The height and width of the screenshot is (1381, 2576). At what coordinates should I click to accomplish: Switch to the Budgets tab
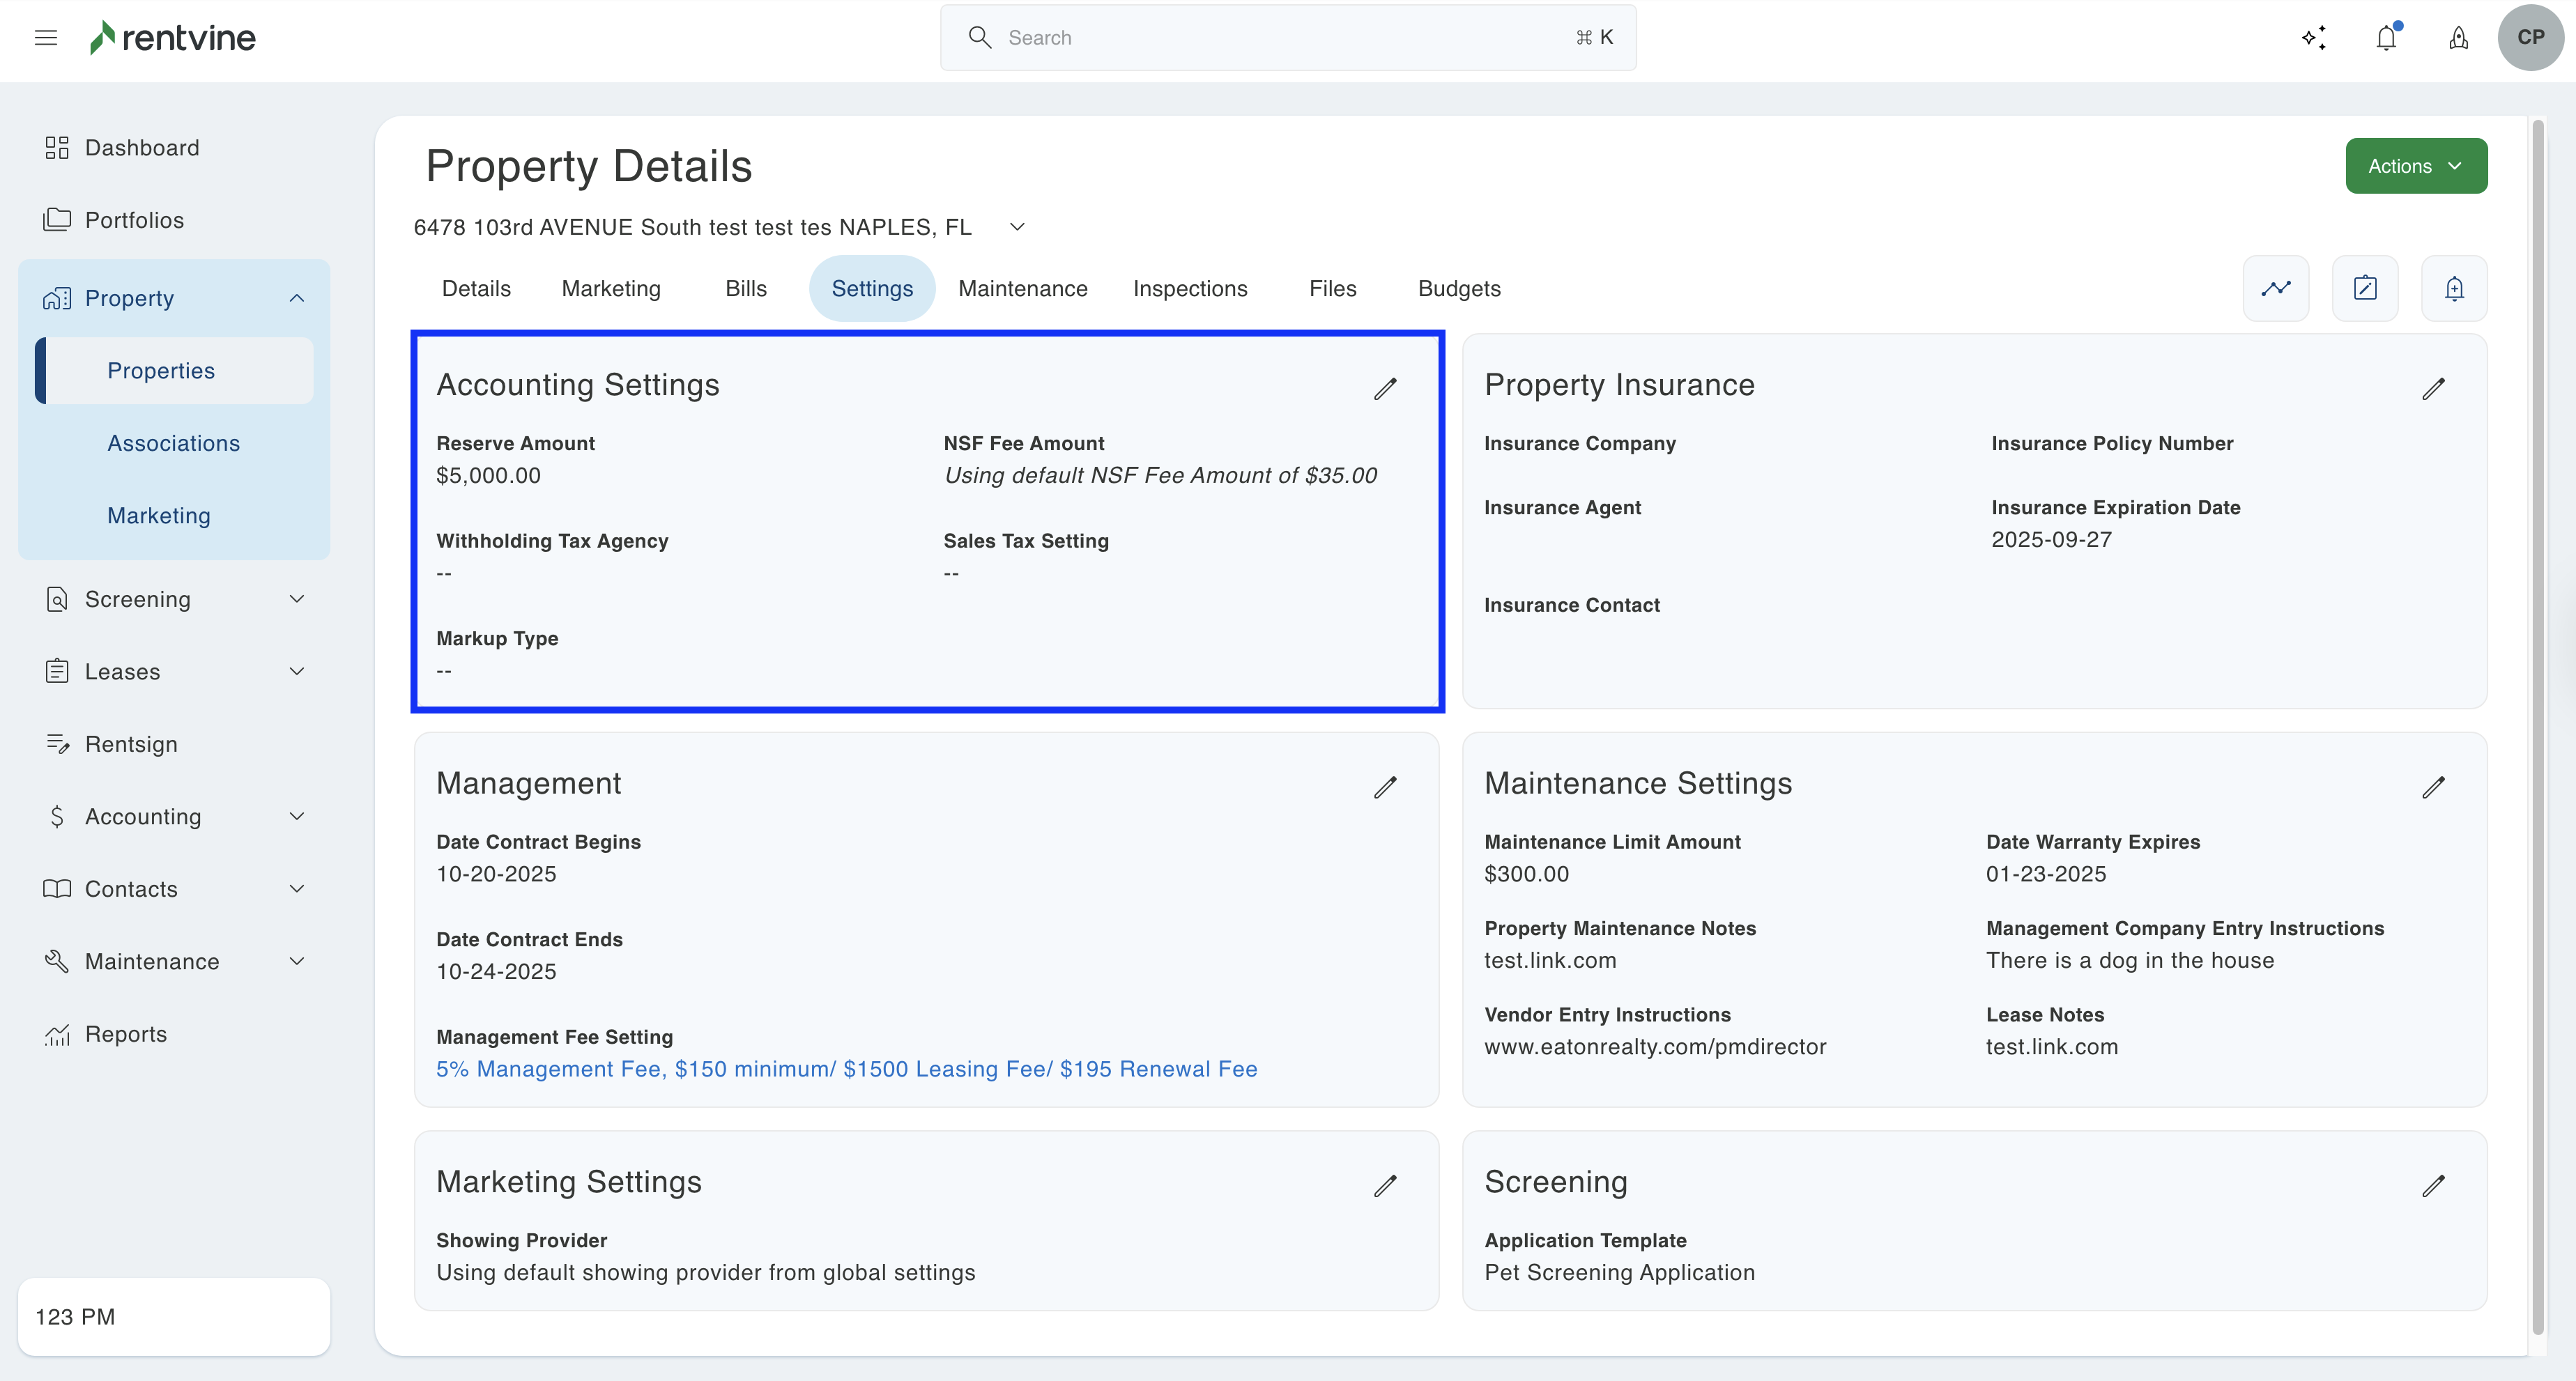(1458, 288)
